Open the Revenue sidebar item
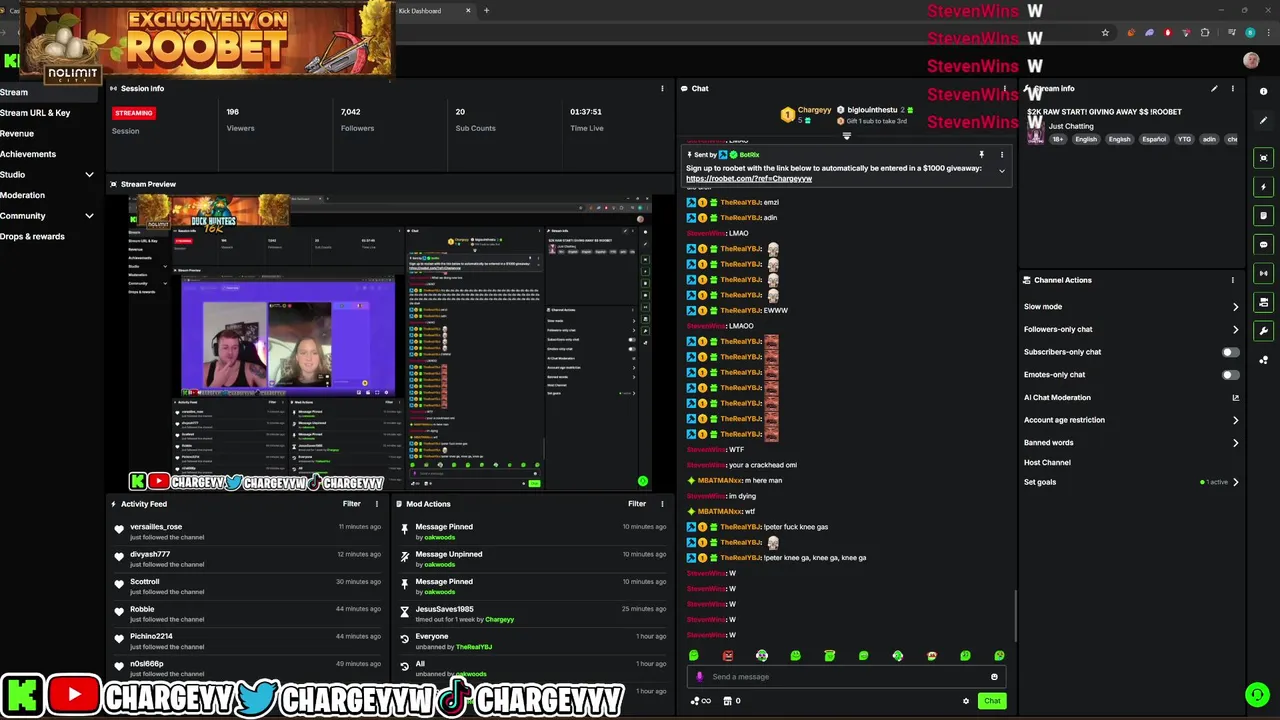Screen dimensions: 1280x720 coord(17,133)
